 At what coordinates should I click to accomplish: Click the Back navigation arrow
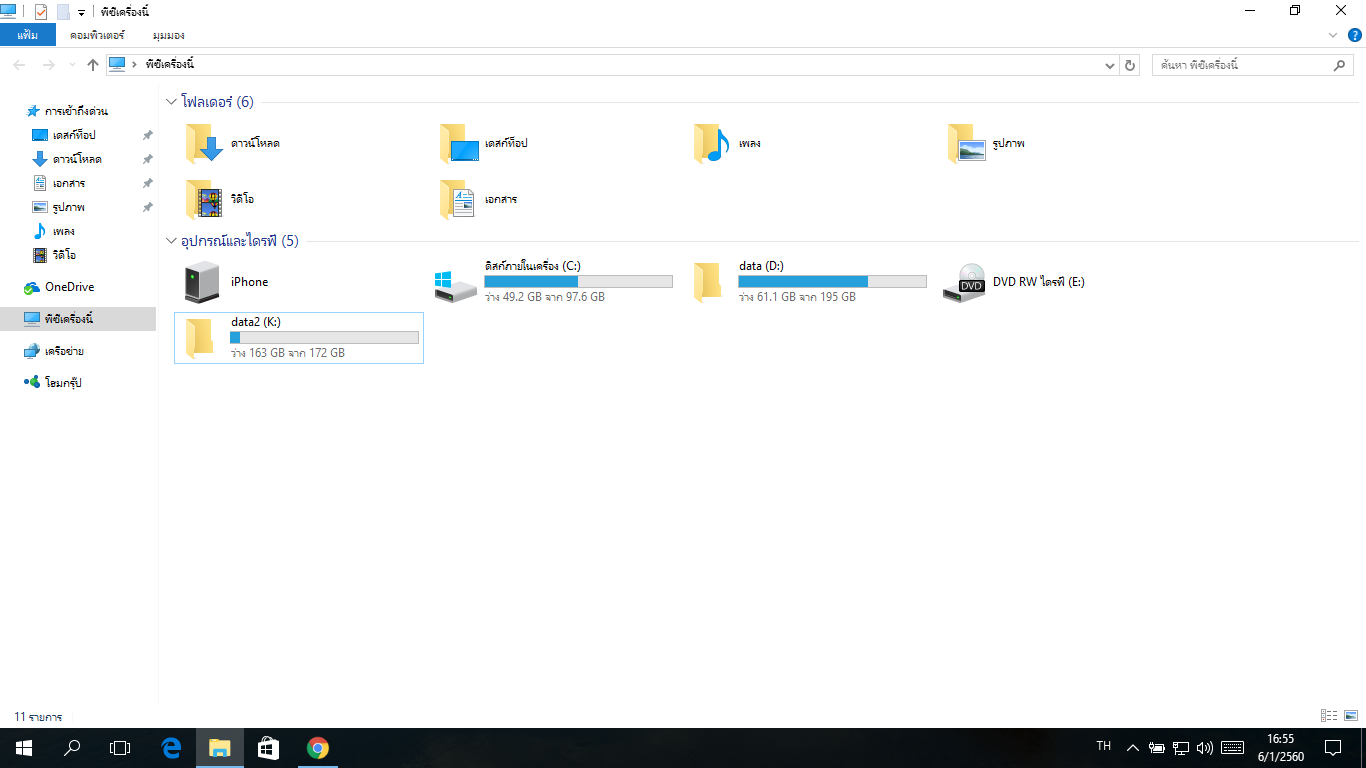point(19,65)
